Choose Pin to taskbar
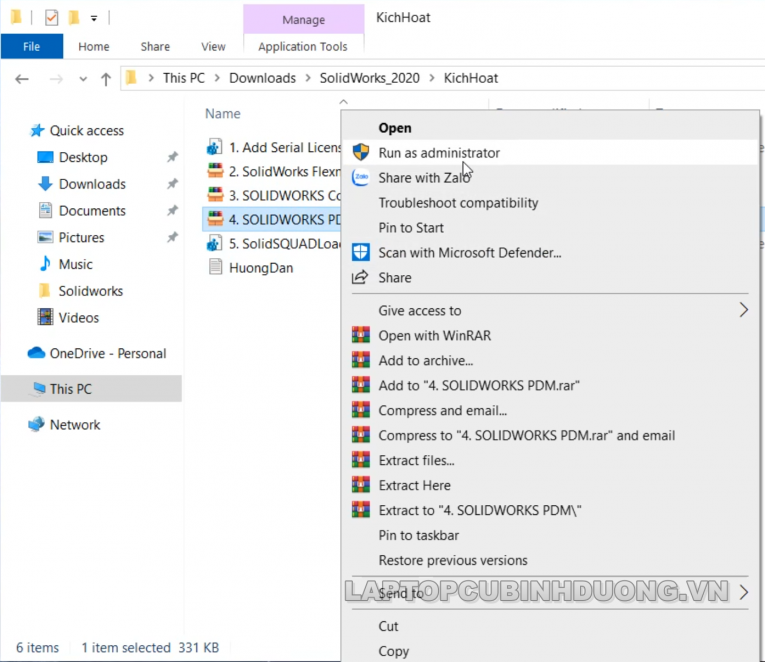 [419, 535]
